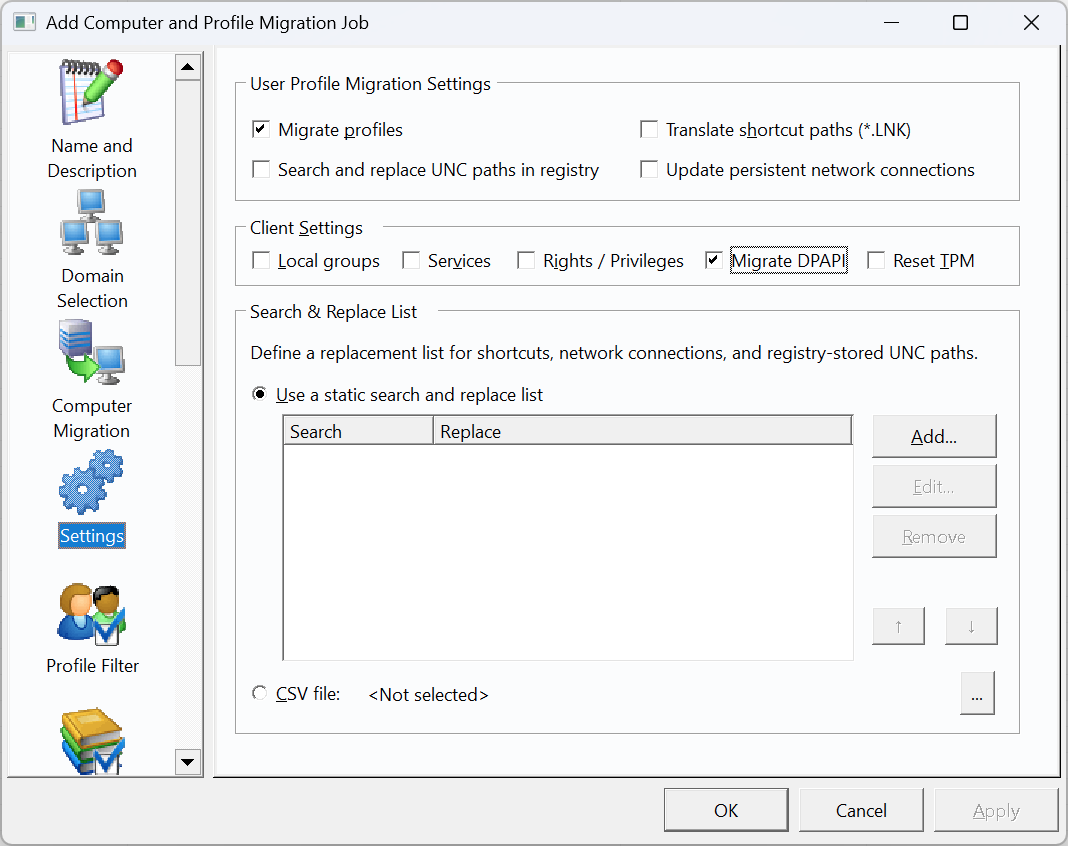The height and width of the screenshot is (846, 1068).
Task: Select Use a static search and replace list
Action: pyautogui.click(x=260, y=394)
